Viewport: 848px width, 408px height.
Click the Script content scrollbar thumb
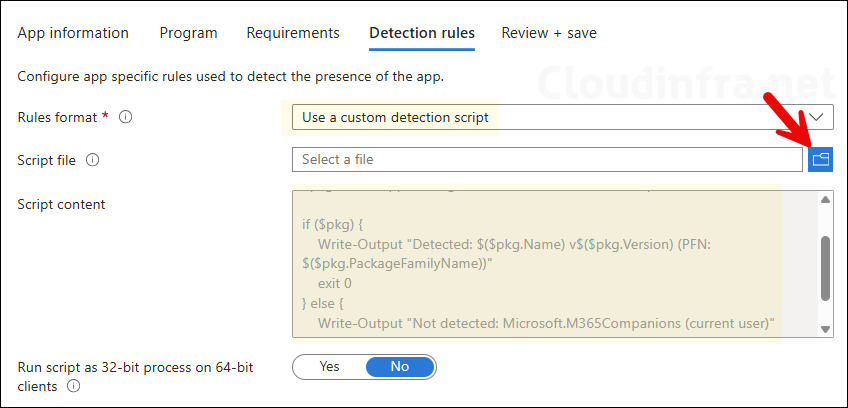[825, 267]
